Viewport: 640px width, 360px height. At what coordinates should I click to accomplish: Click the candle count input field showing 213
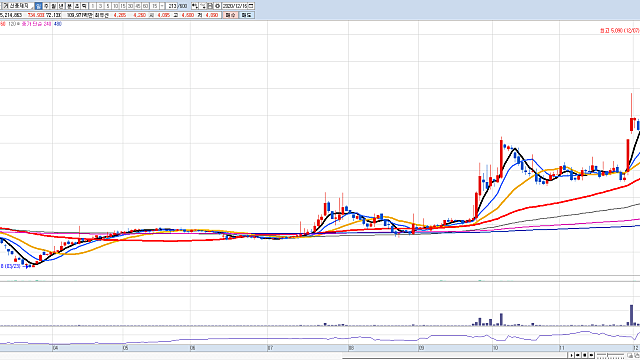pyautogui.click(x=171, y=6)
